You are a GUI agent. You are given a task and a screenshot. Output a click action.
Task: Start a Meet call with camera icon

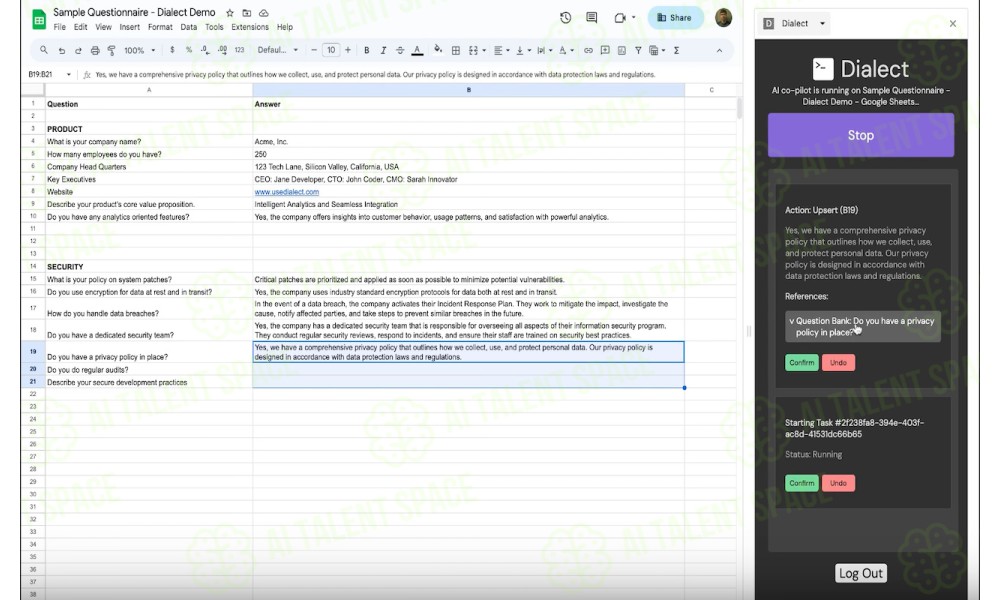[620, 18]
